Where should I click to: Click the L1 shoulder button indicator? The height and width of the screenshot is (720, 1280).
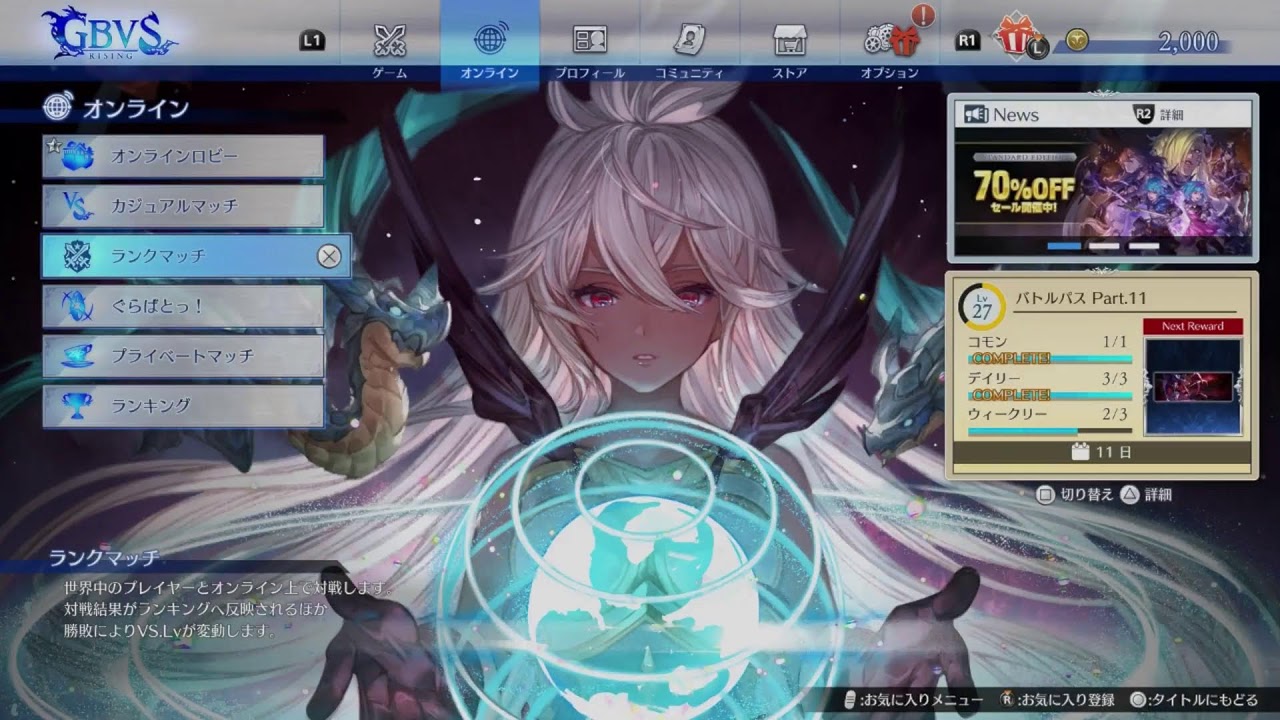point(312,40)
